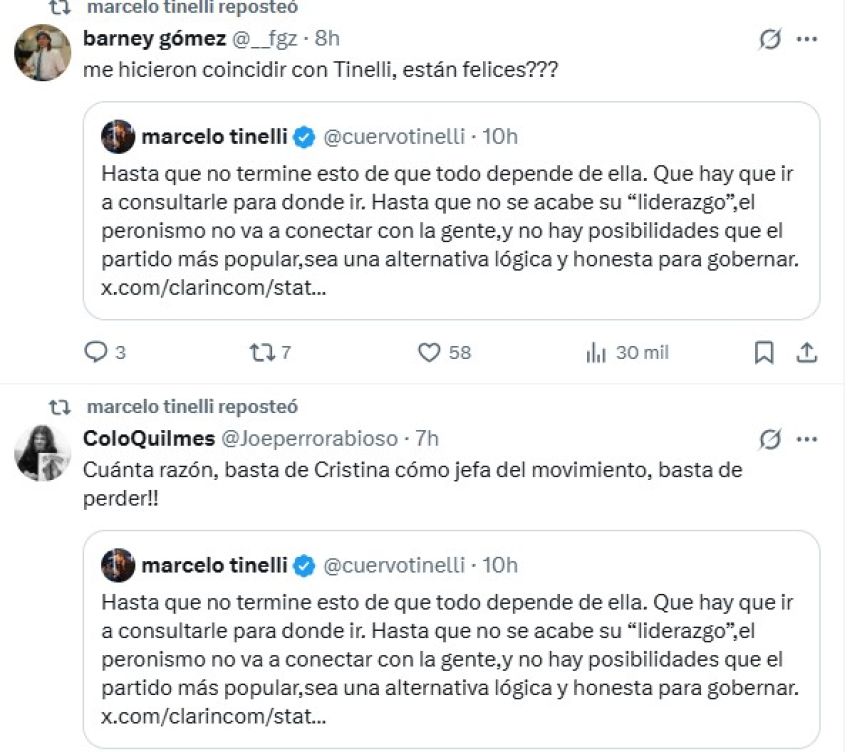Image resolution: width=862 pixels, height=752 pixels.
Task: Share barney gómez's post
Action: point(806,352)
